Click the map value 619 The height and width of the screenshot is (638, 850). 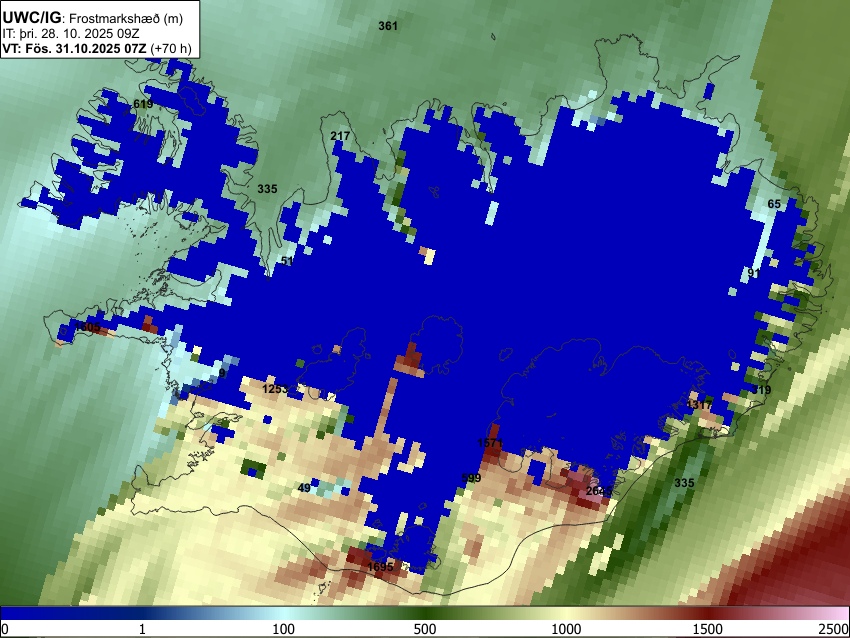143,104
